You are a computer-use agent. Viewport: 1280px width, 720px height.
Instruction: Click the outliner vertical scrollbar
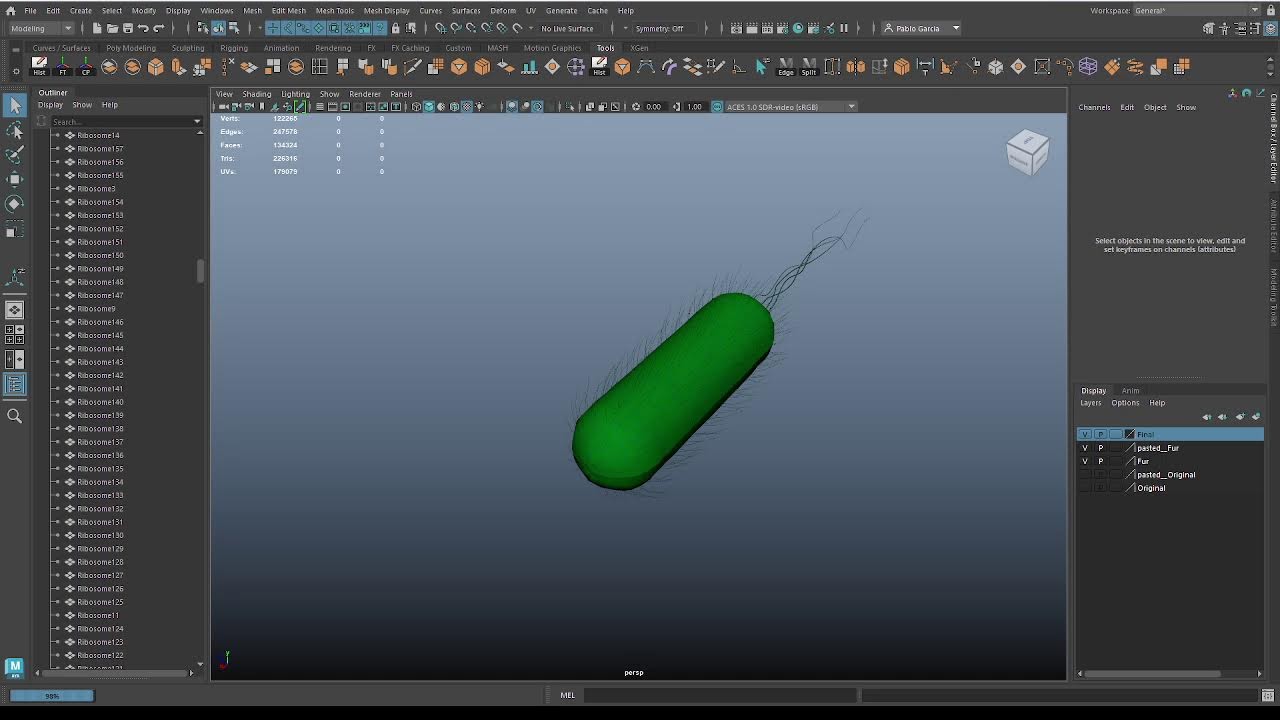point(200,270)
